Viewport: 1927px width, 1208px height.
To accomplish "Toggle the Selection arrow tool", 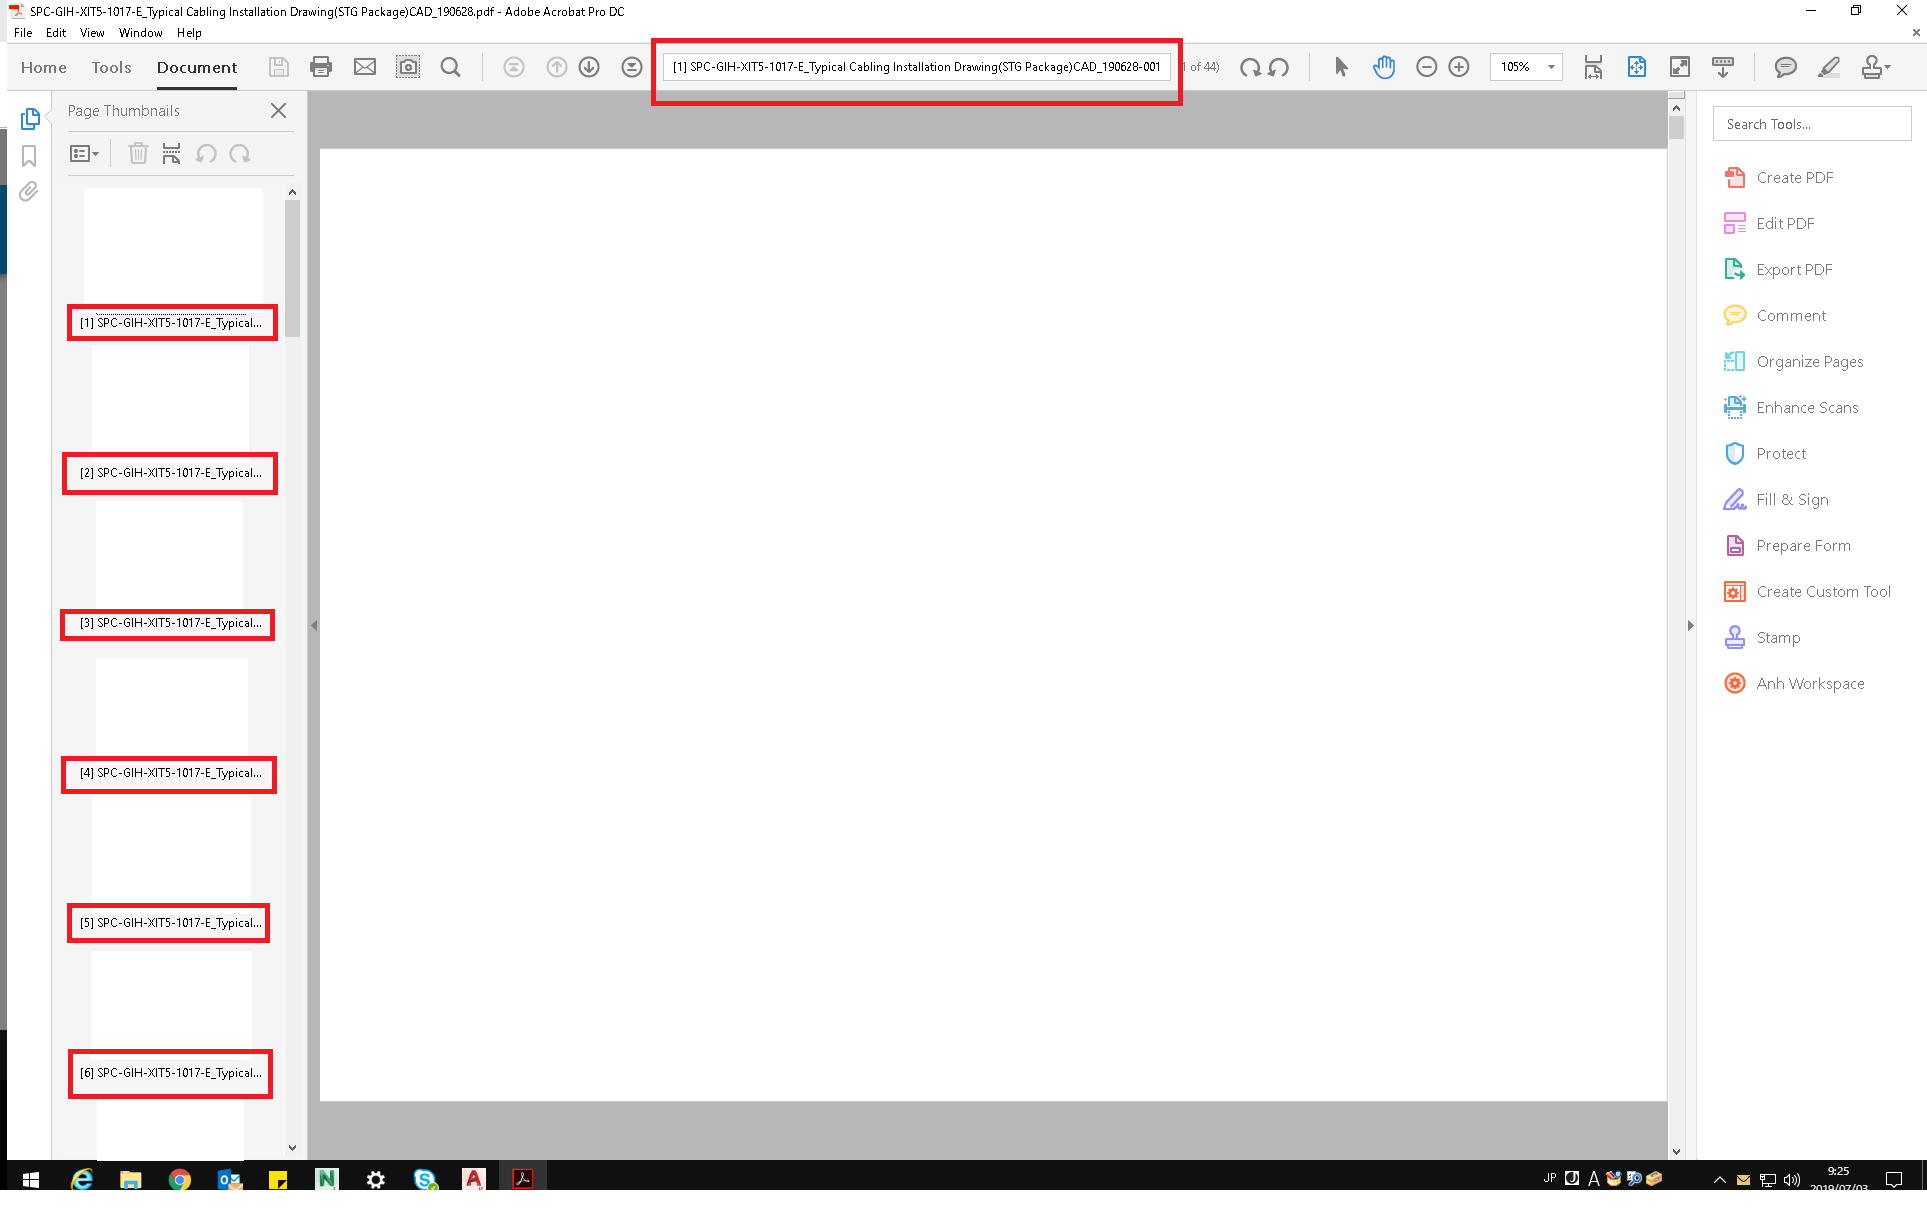I will (1341, 67).
